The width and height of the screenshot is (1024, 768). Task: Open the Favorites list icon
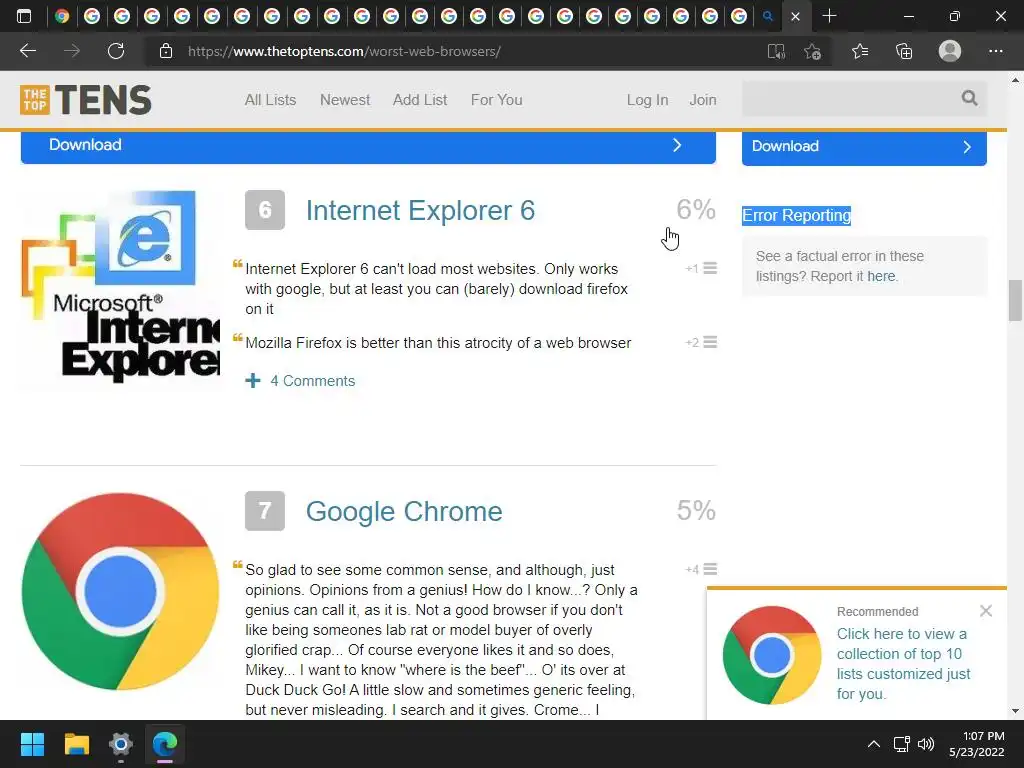click(x=860, y=51)
